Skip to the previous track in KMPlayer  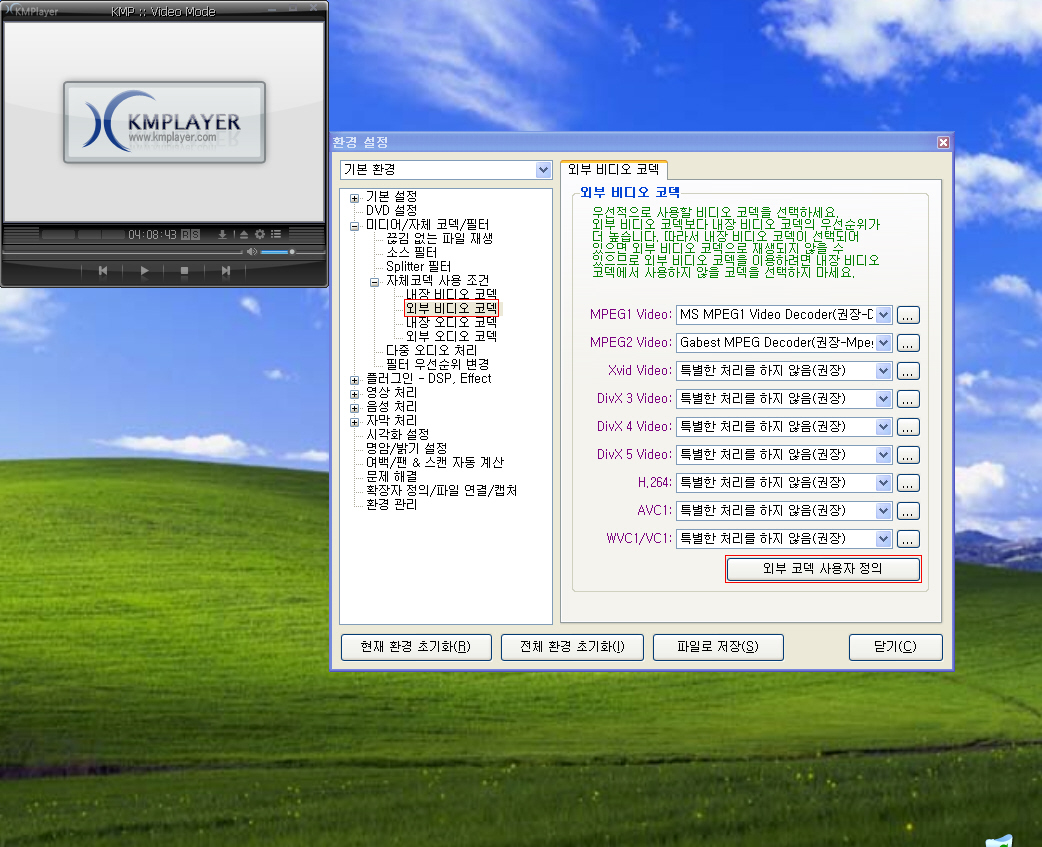102,271
